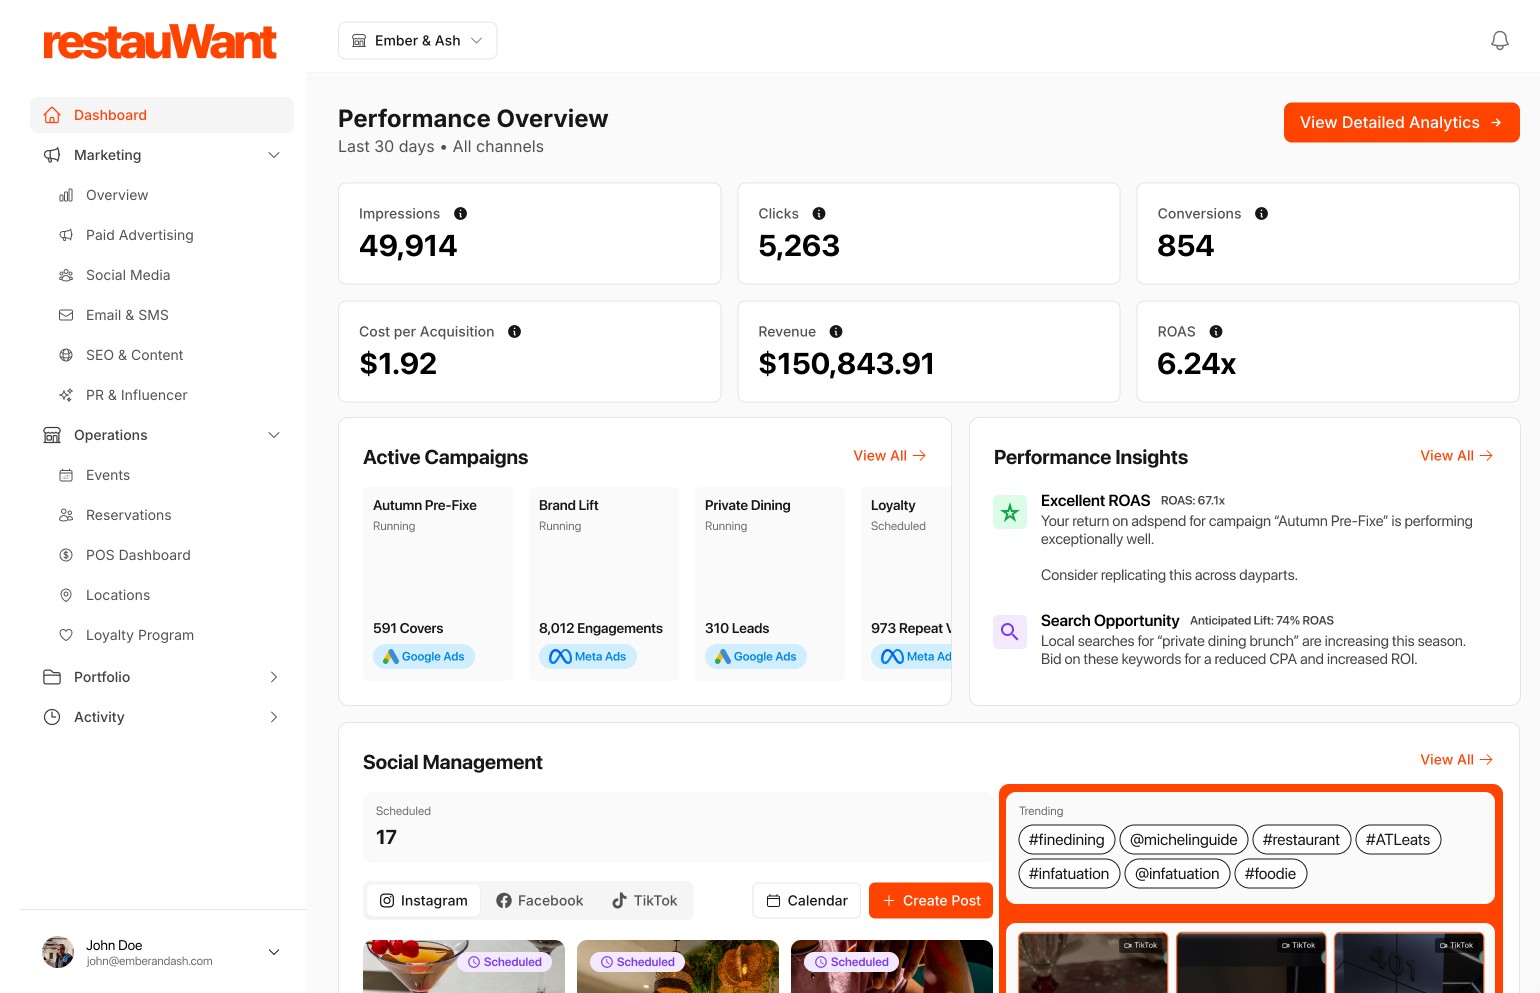Screen dimensions: 1540x993
Task: Click Revenue info icon
Action: [836, 332]
